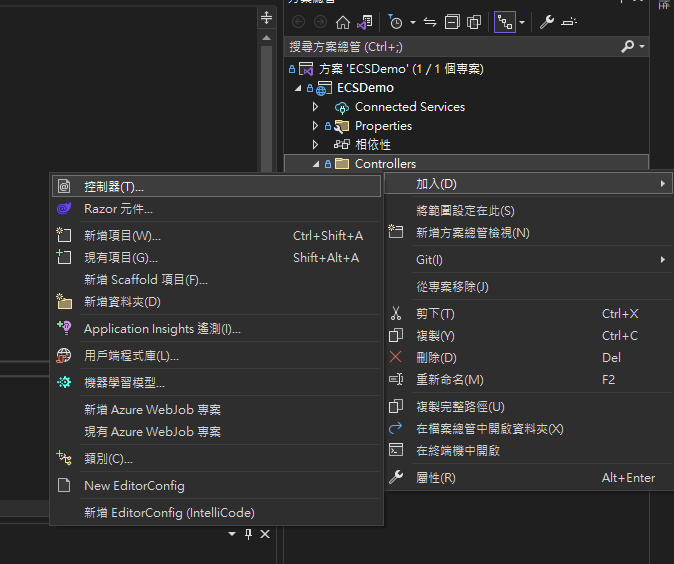Select the 相依性 tree item
The width and height of the screenshot is (674, 564).
tap(372, 144)
